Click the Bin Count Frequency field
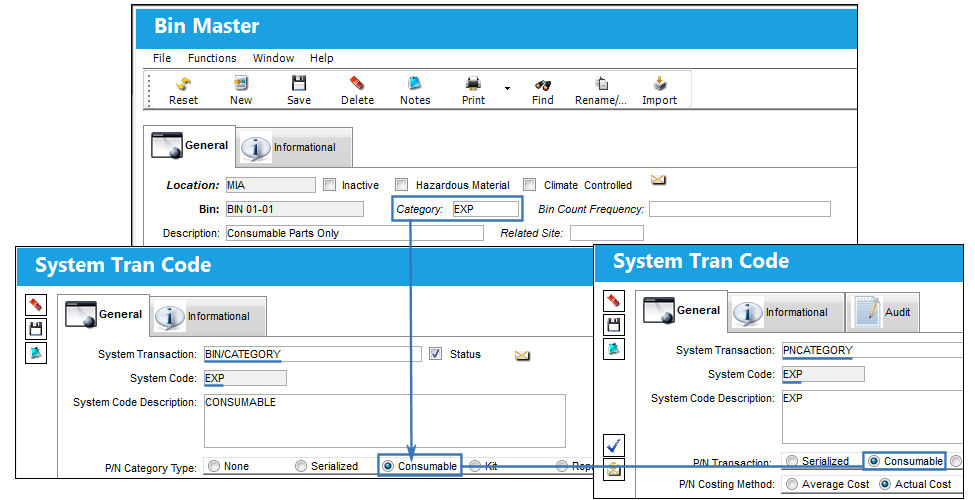Image resolution: width=975 pixels, height=500 pixels. pos(740,209)
